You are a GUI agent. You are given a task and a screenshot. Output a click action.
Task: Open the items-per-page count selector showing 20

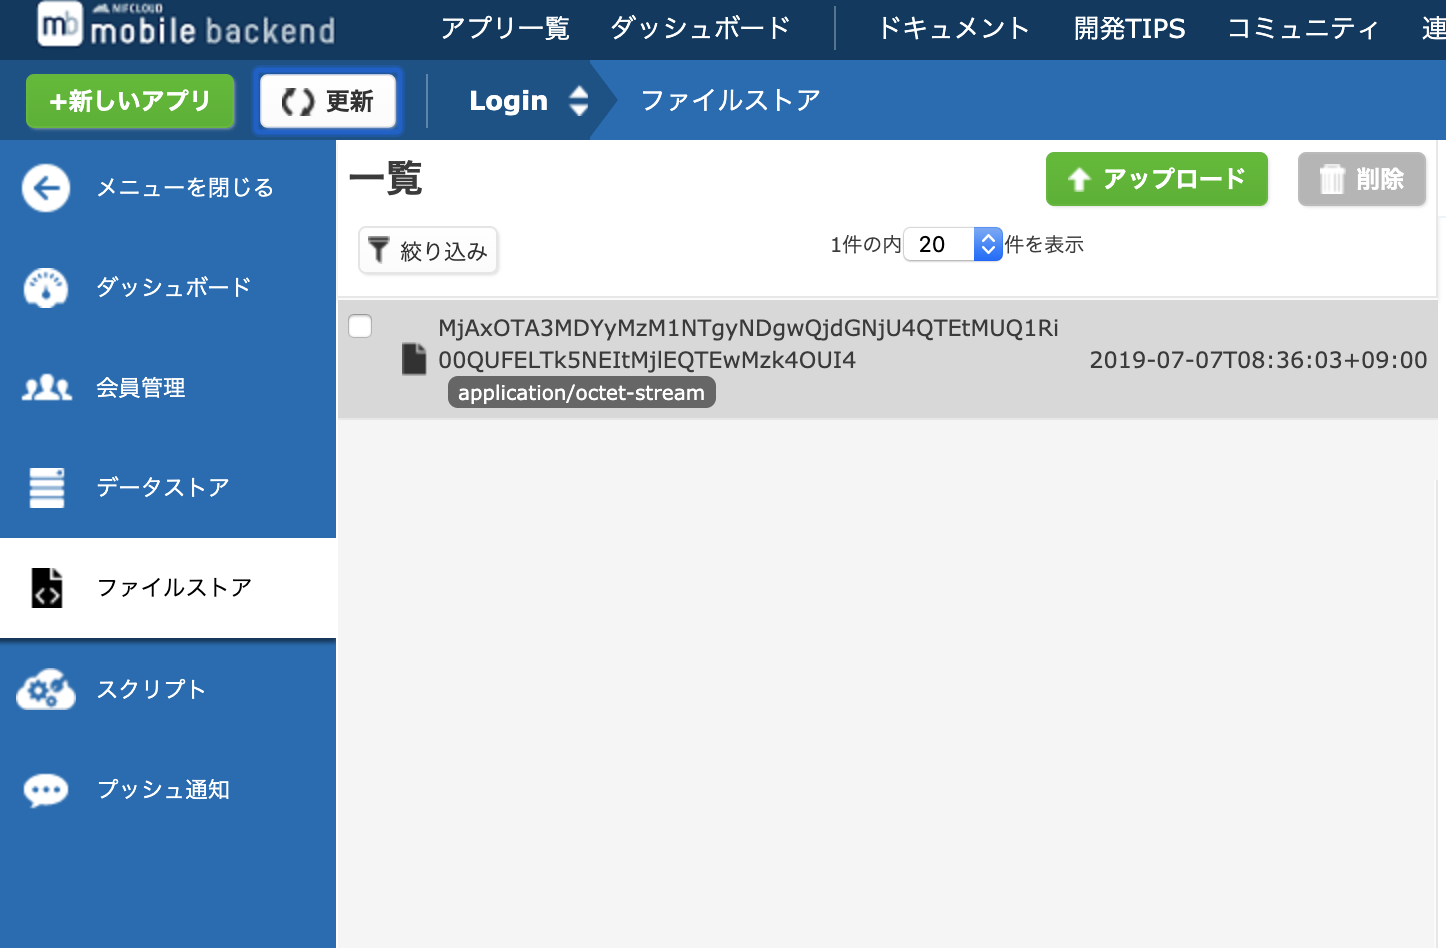click(x=938, y=244)
